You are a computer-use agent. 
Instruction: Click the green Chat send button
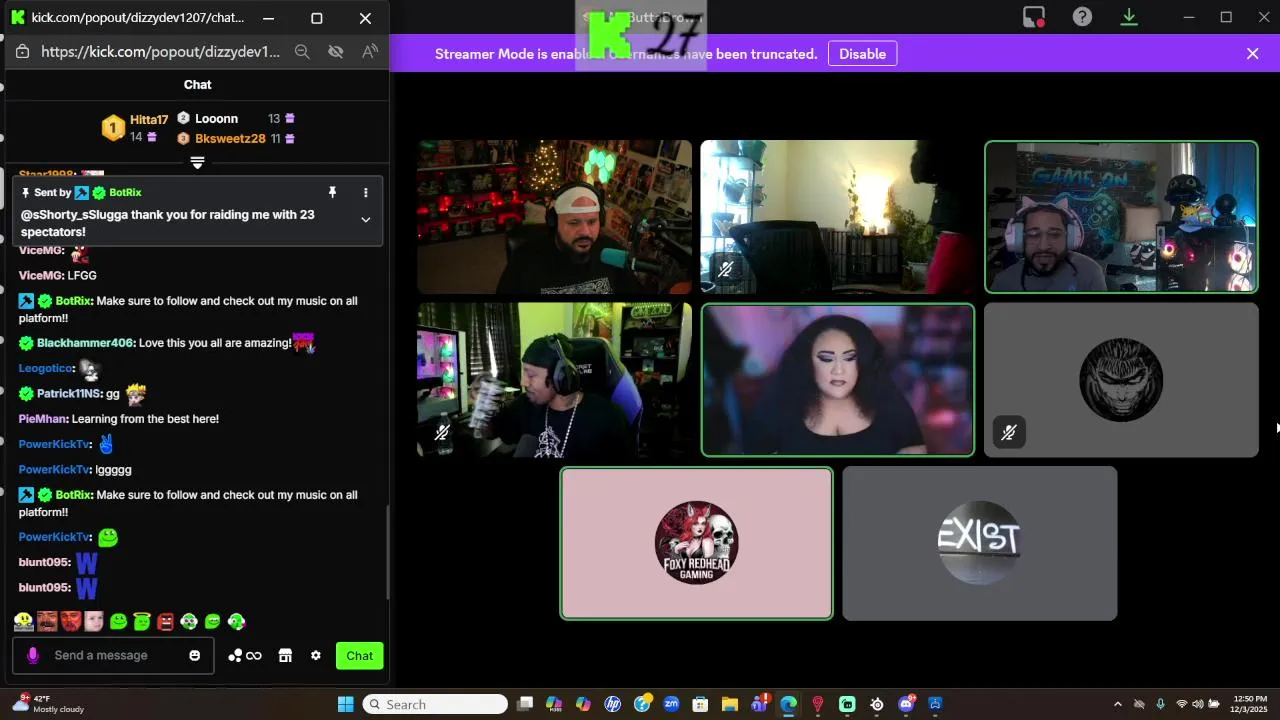click(360, 656)
